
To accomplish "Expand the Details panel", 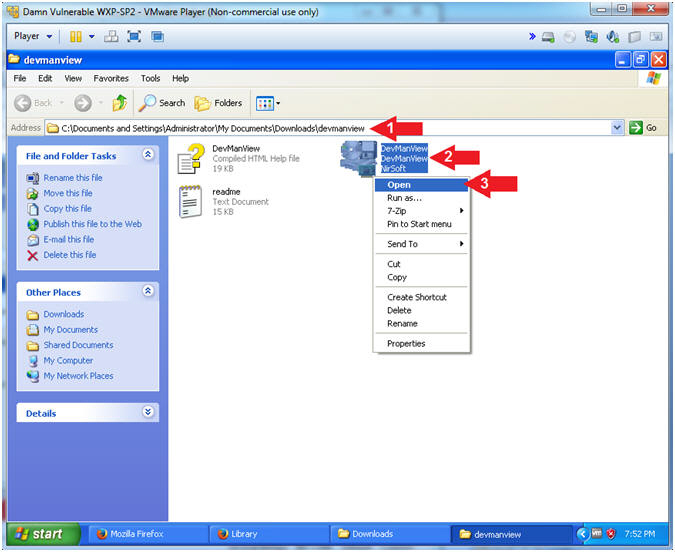I will coord(148,412).
